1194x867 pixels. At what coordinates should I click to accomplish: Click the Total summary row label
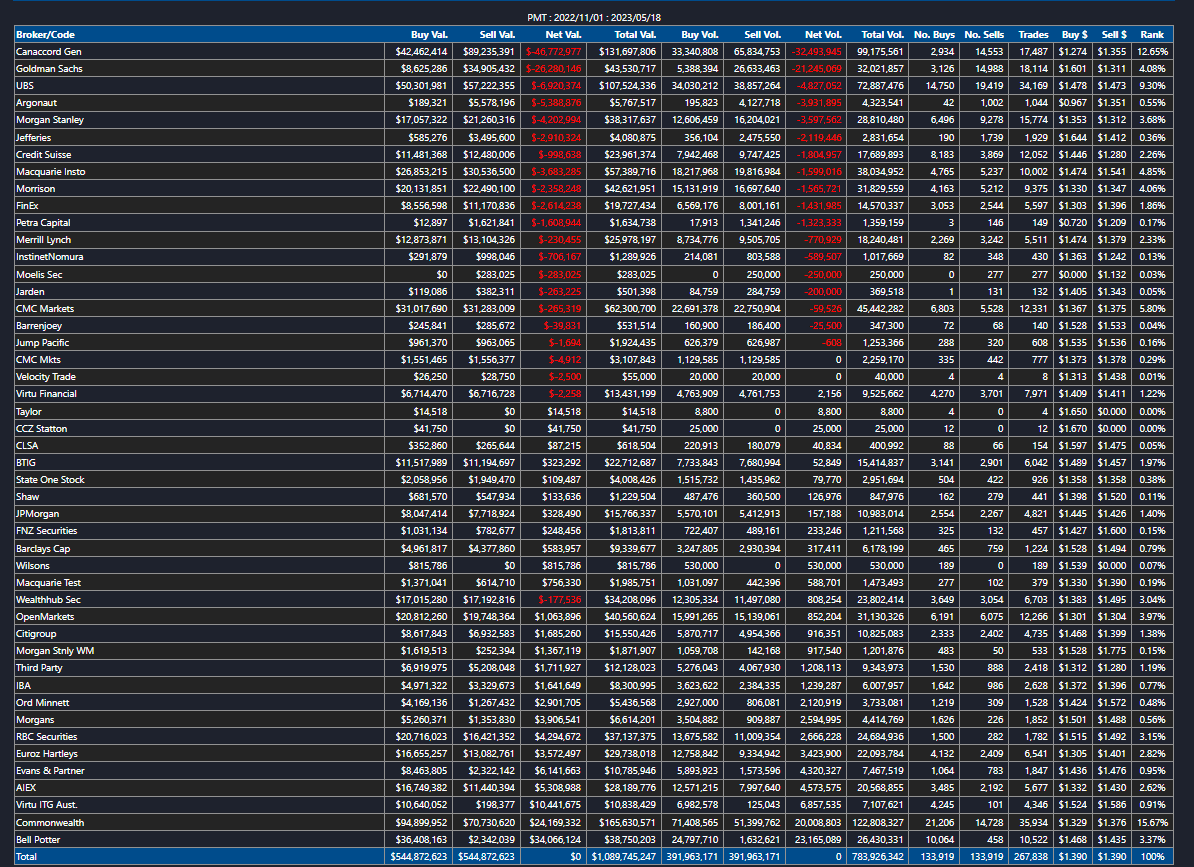pos(27,857)
